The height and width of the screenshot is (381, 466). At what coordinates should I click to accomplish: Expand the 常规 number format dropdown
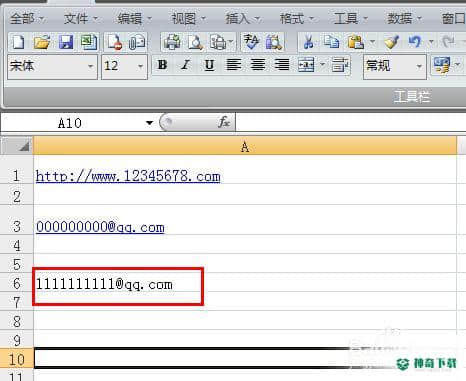point(419,66)
